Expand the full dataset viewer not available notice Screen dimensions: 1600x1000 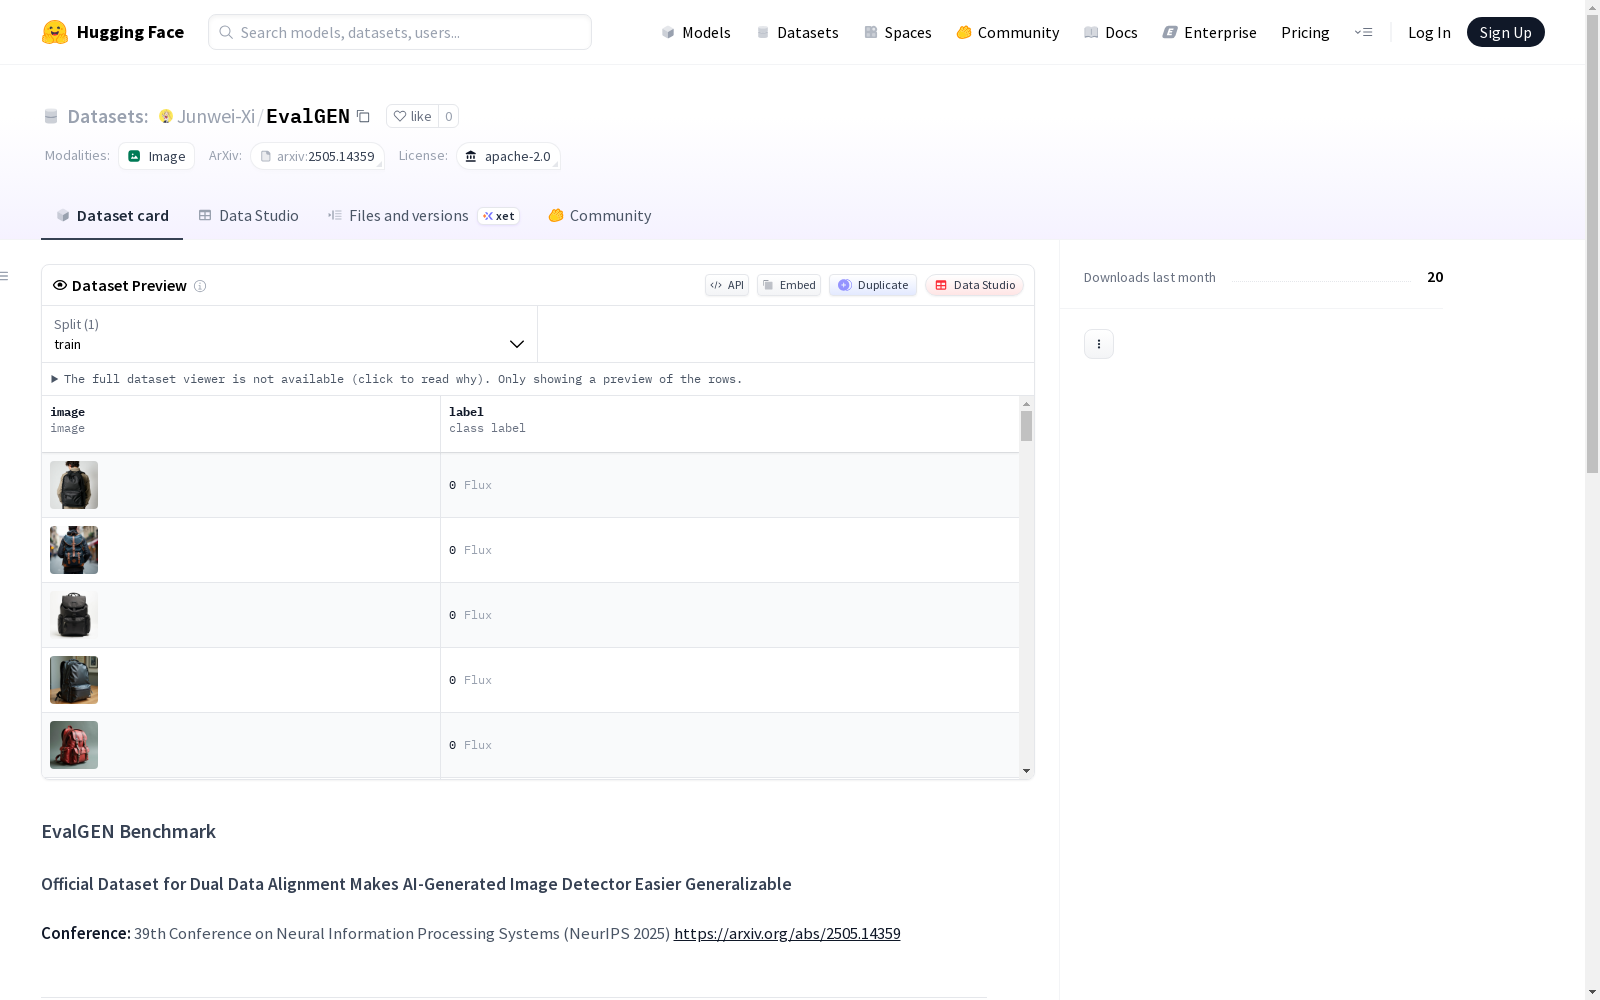point(397,379)
